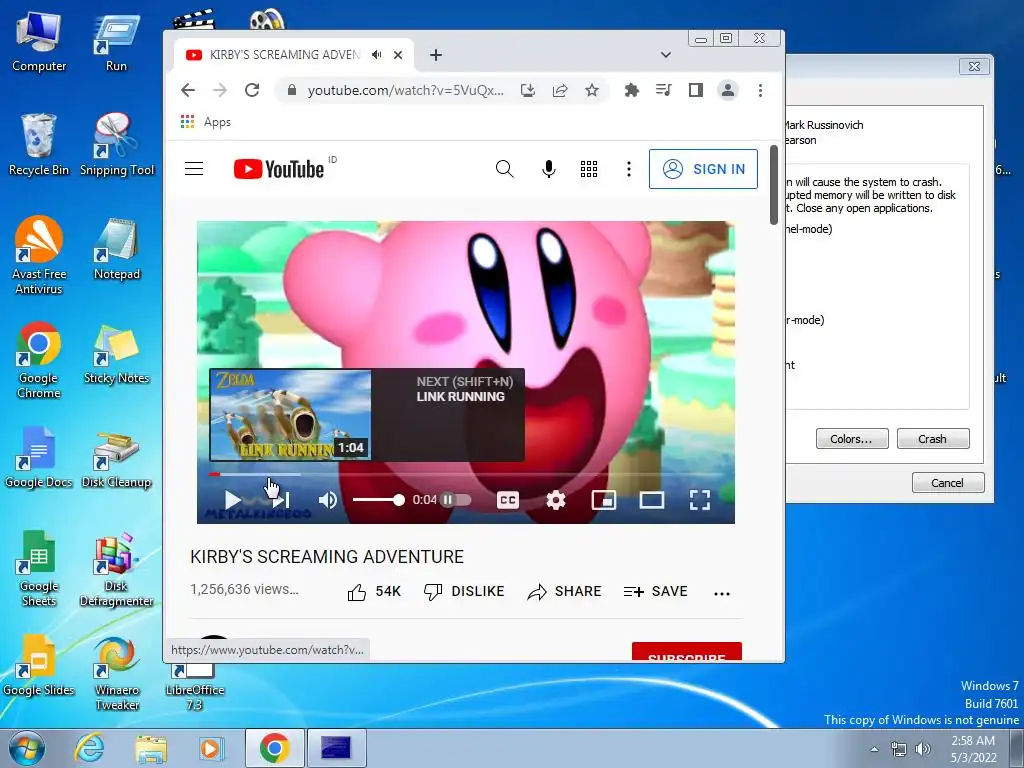Go to YouTube home via logo
Viewport: 1024px width, 768px height.
[x=279, y=169]
